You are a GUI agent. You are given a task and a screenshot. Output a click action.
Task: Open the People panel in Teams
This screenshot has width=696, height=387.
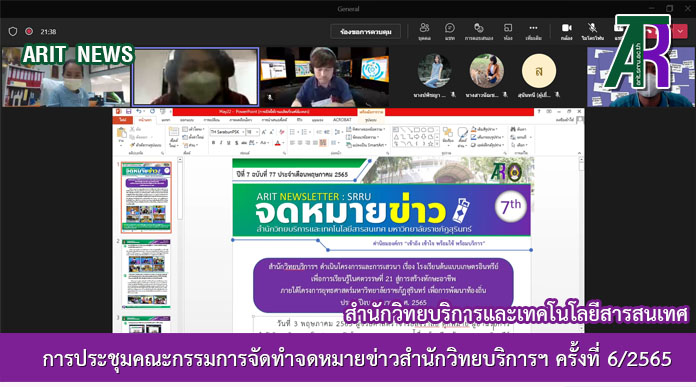coord(424,32)
